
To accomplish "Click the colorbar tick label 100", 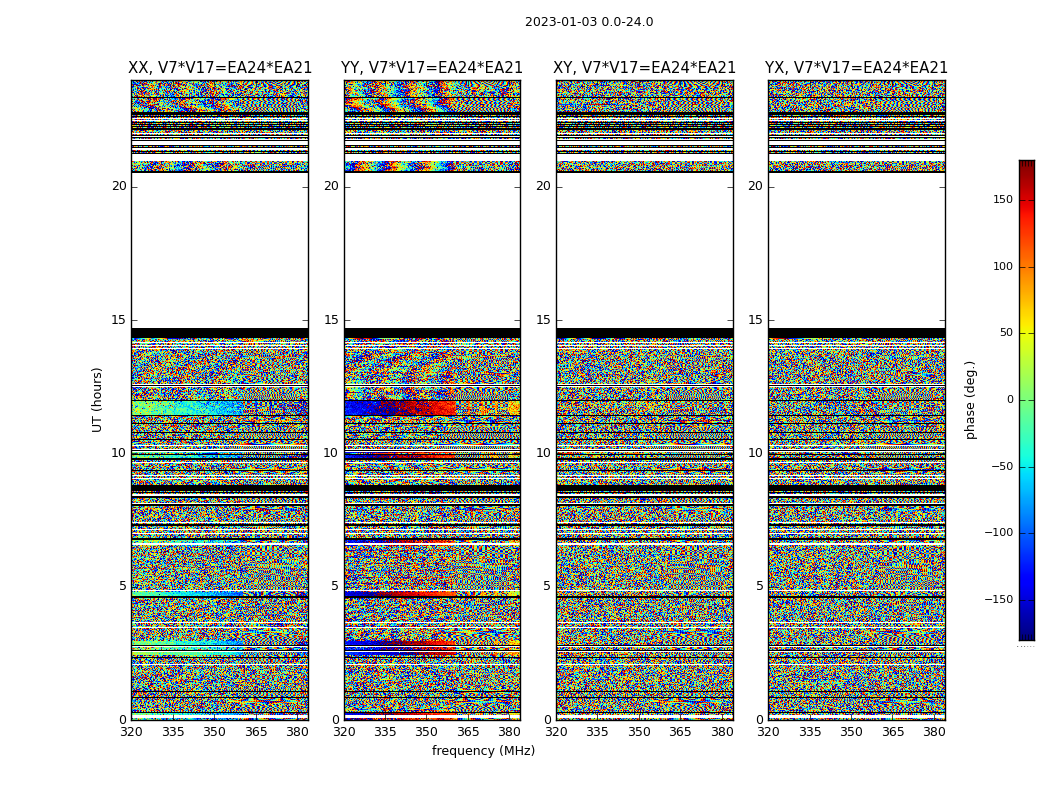I will point(1003,266).
